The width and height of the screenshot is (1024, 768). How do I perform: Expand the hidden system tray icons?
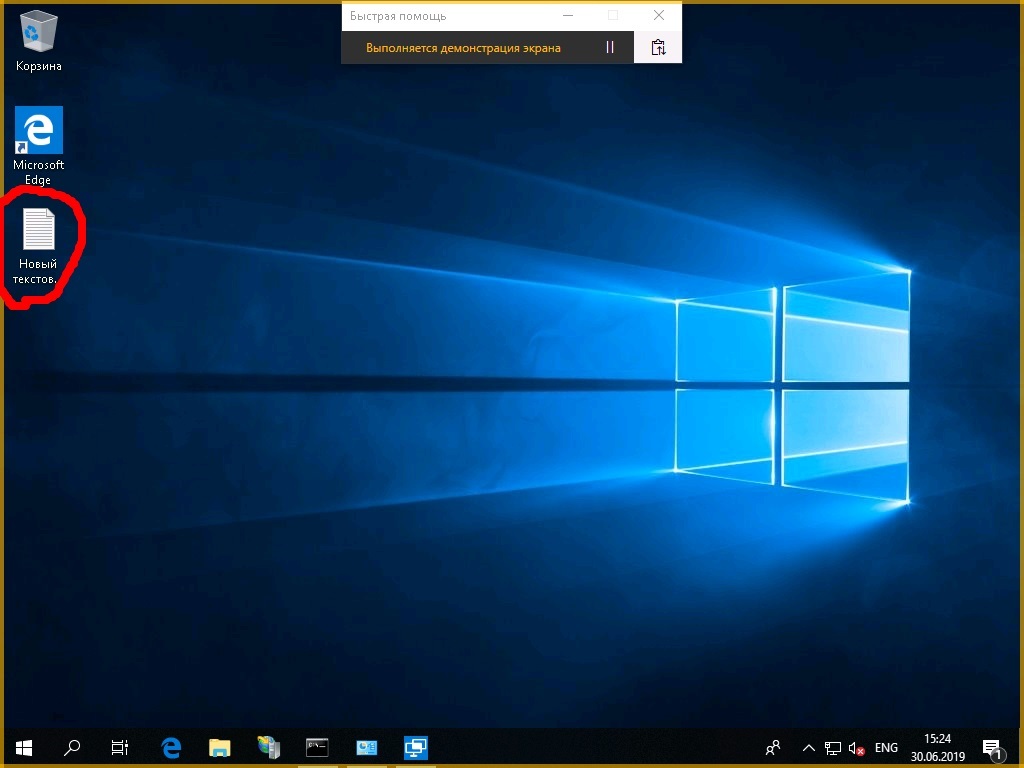808,747
